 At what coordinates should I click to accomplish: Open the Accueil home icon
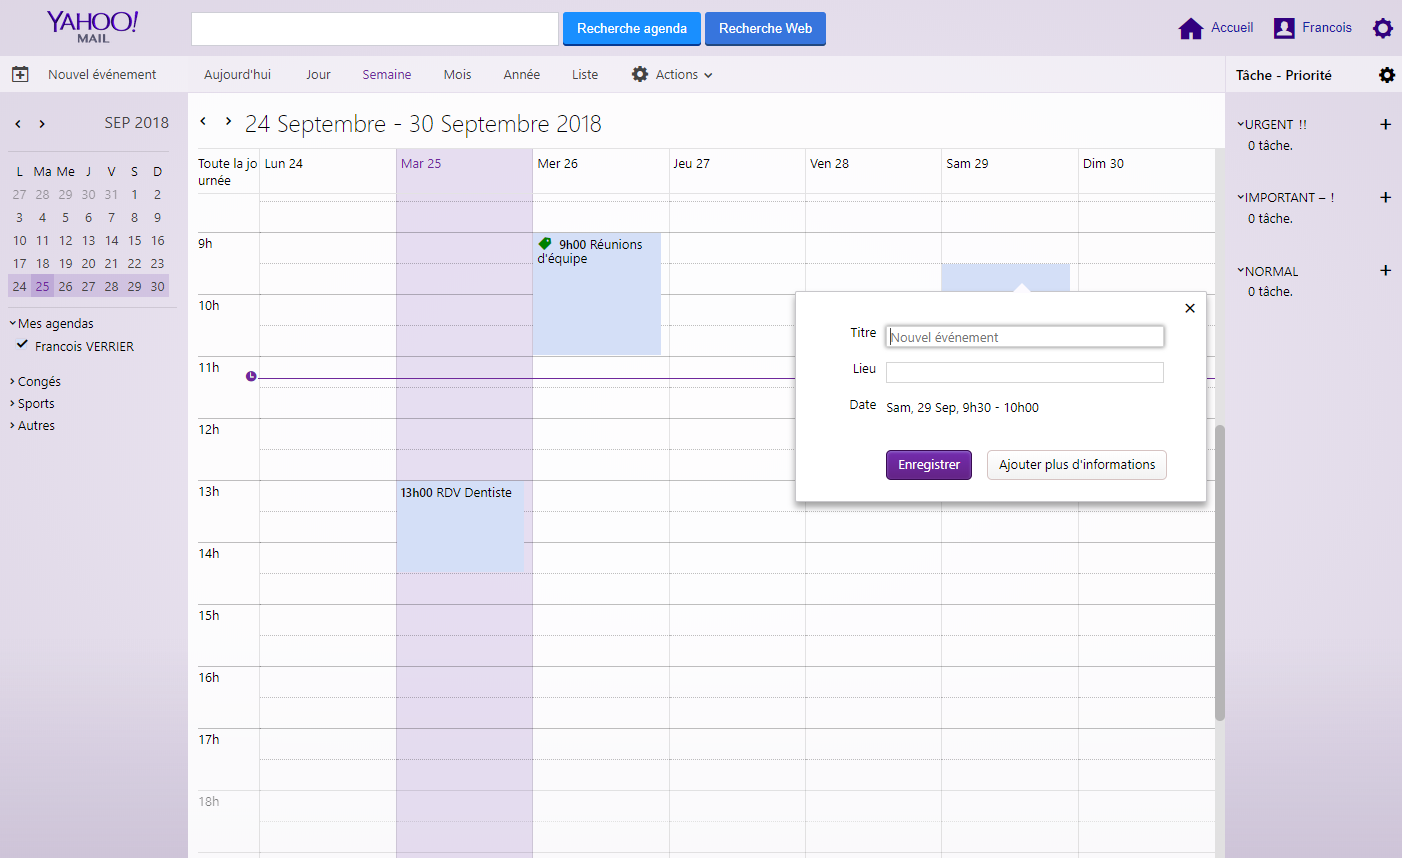(1190, 28)
